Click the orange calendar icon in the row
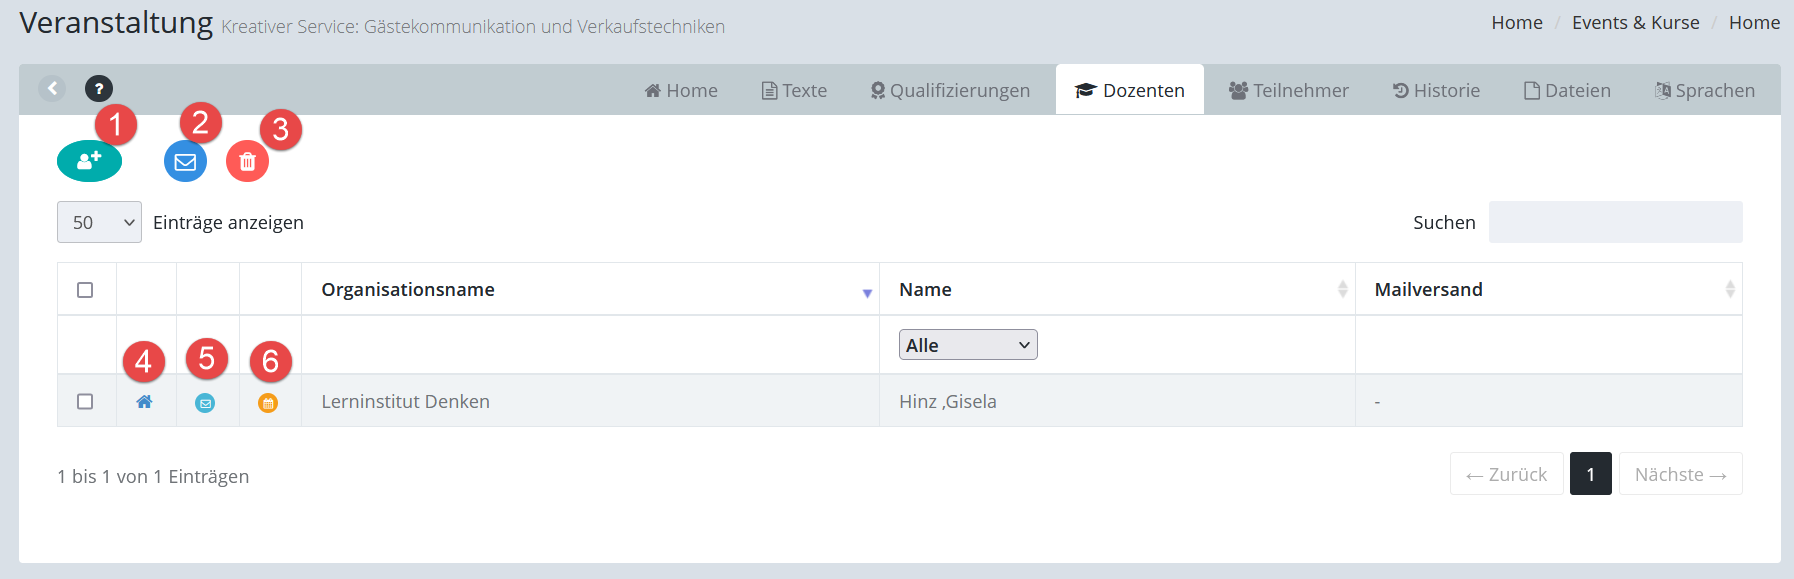This screenshot has width=1794, height=579. click(x=268, y=403)
